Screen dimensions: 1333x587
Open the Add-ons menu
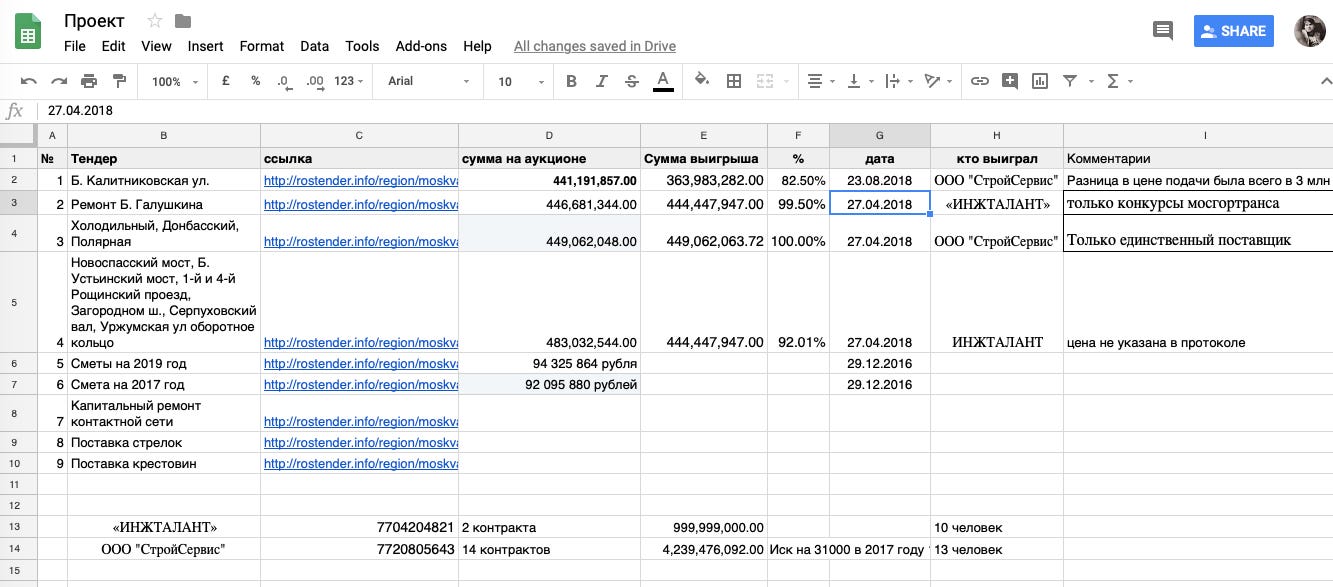[421, 46]
